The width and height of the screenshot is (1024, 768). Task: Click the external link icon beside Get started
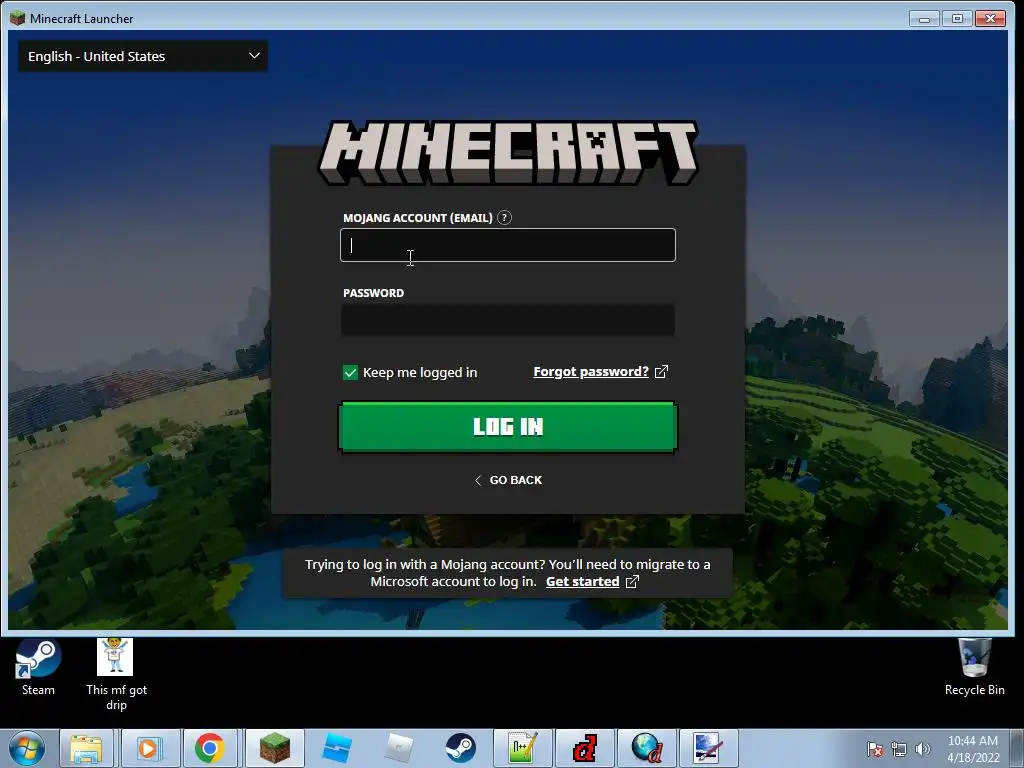(632, 581)
